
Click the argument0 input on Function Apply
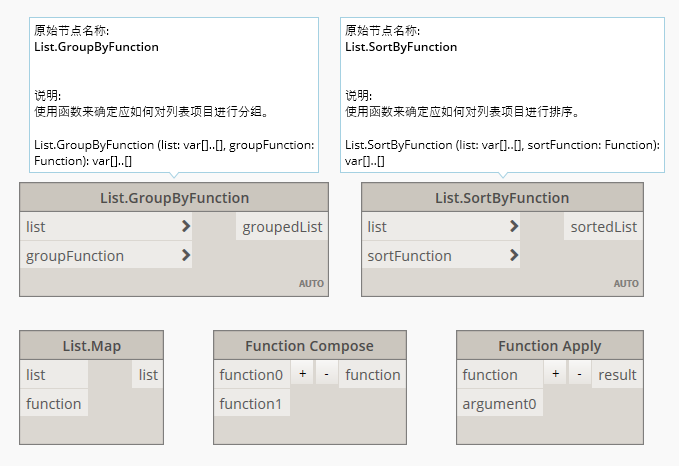(499, 404)
